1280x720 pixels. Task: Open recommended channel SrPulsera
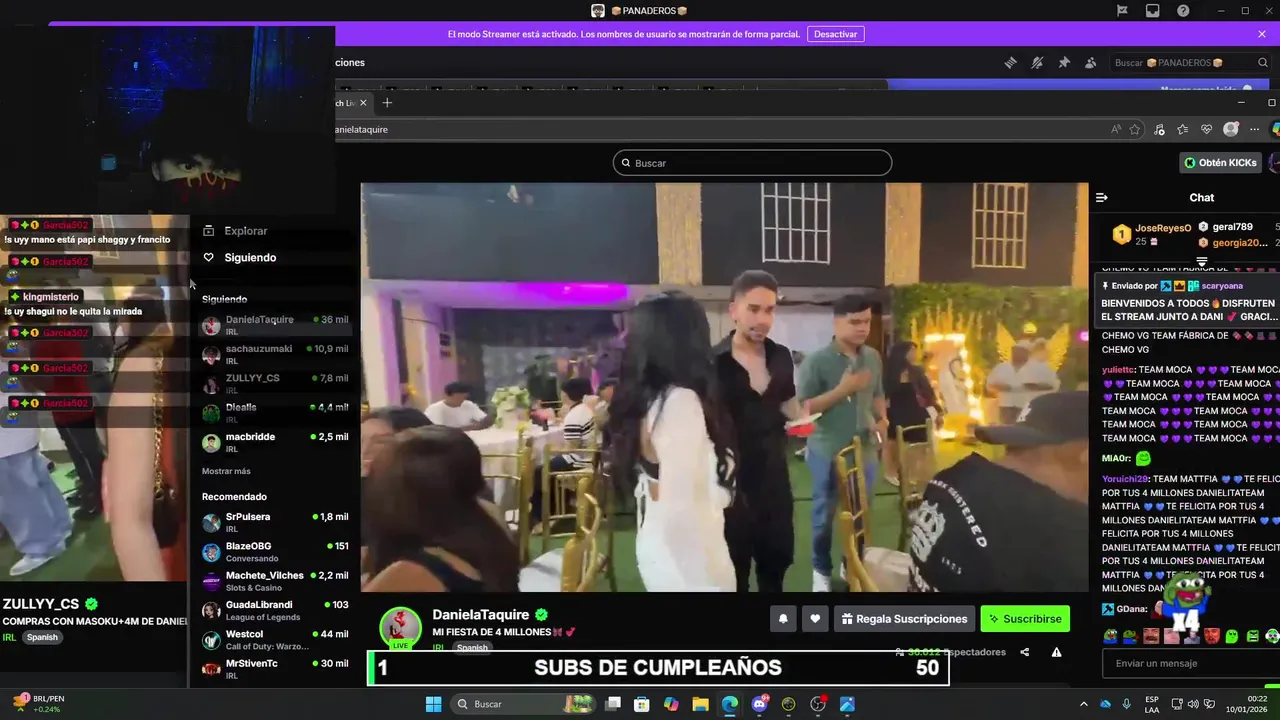click(x=275, y=522)
